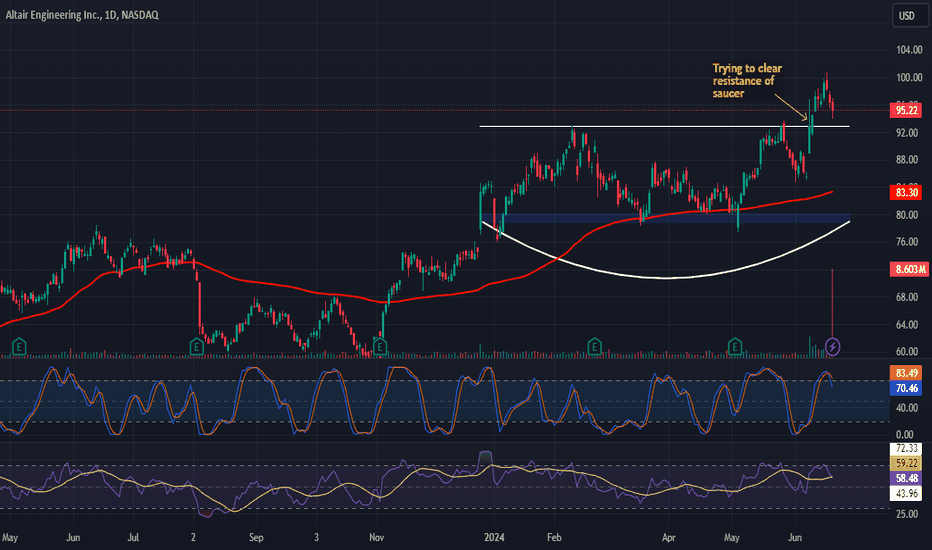Viewport: 932px width, 550px height.
Task: Click the 2024 label on time axis
Action: 494,538
